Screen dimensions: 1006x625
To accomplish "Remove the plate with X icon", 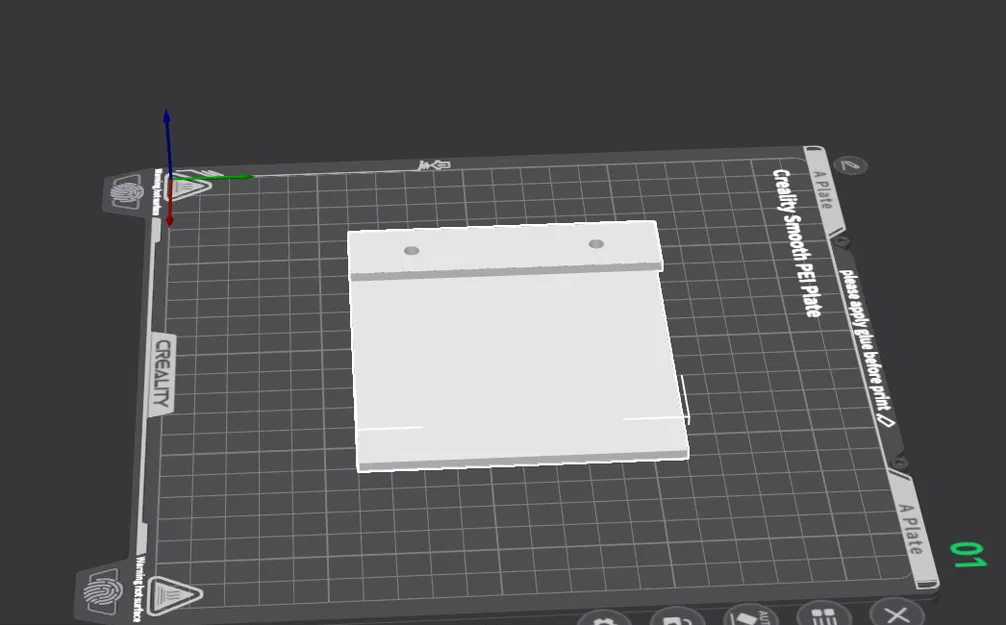I will [x=896, y=612].
